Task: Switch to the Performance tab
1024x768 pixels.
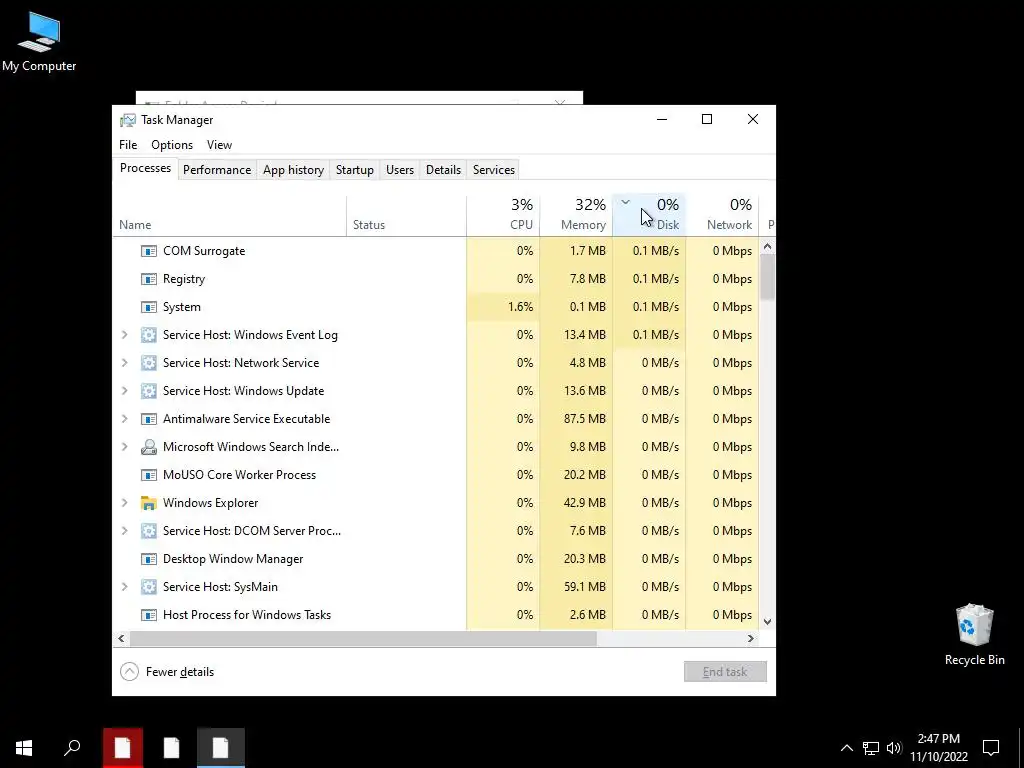Action: [217, 170]
